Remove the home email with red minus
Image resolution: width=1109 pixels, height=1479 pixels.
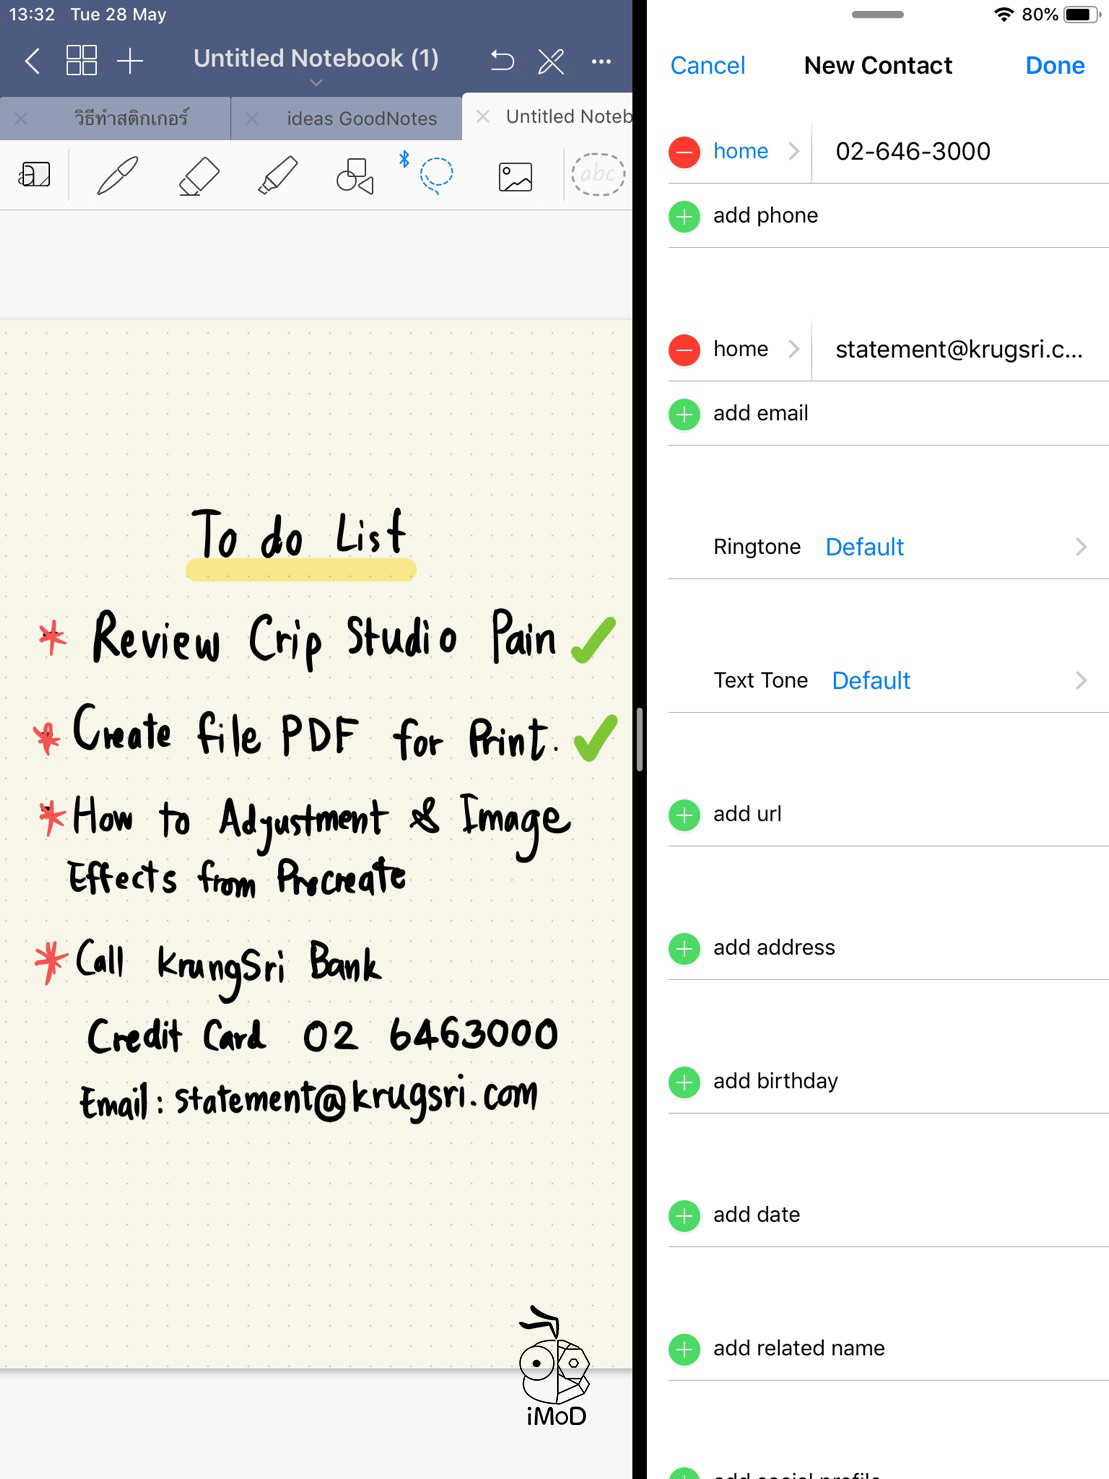(x=684, y=350)
